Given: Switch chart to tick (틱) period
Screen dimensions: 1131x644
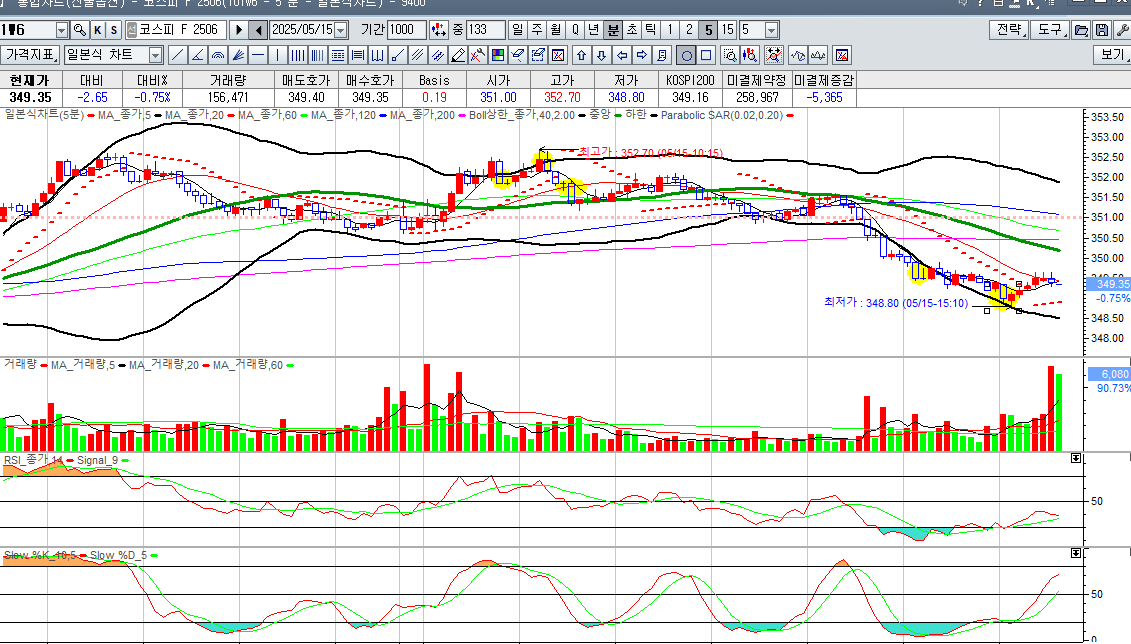Looking at the screenshot, I should [651, 30].
